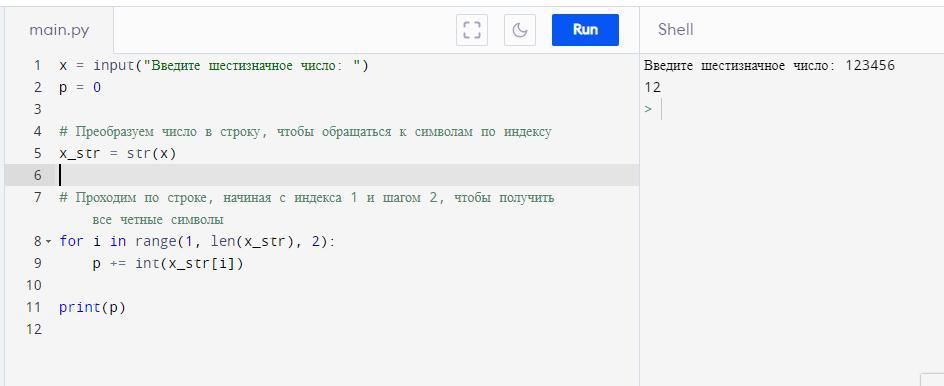Switch to dark theme moon icon
The width and height of the screenshot is (944, 386).
(x=520, y=30)
